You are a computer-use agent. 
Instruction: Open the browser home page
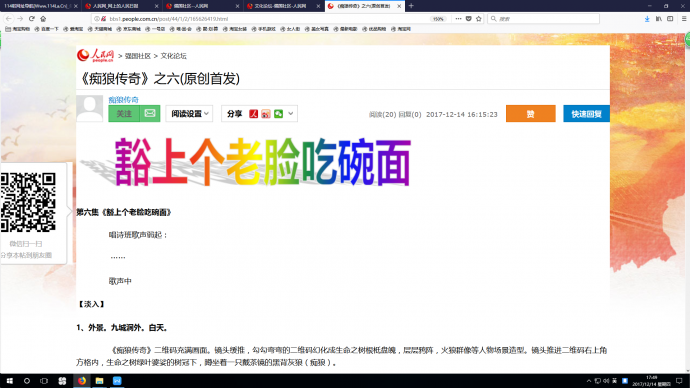tap(43, 19)
